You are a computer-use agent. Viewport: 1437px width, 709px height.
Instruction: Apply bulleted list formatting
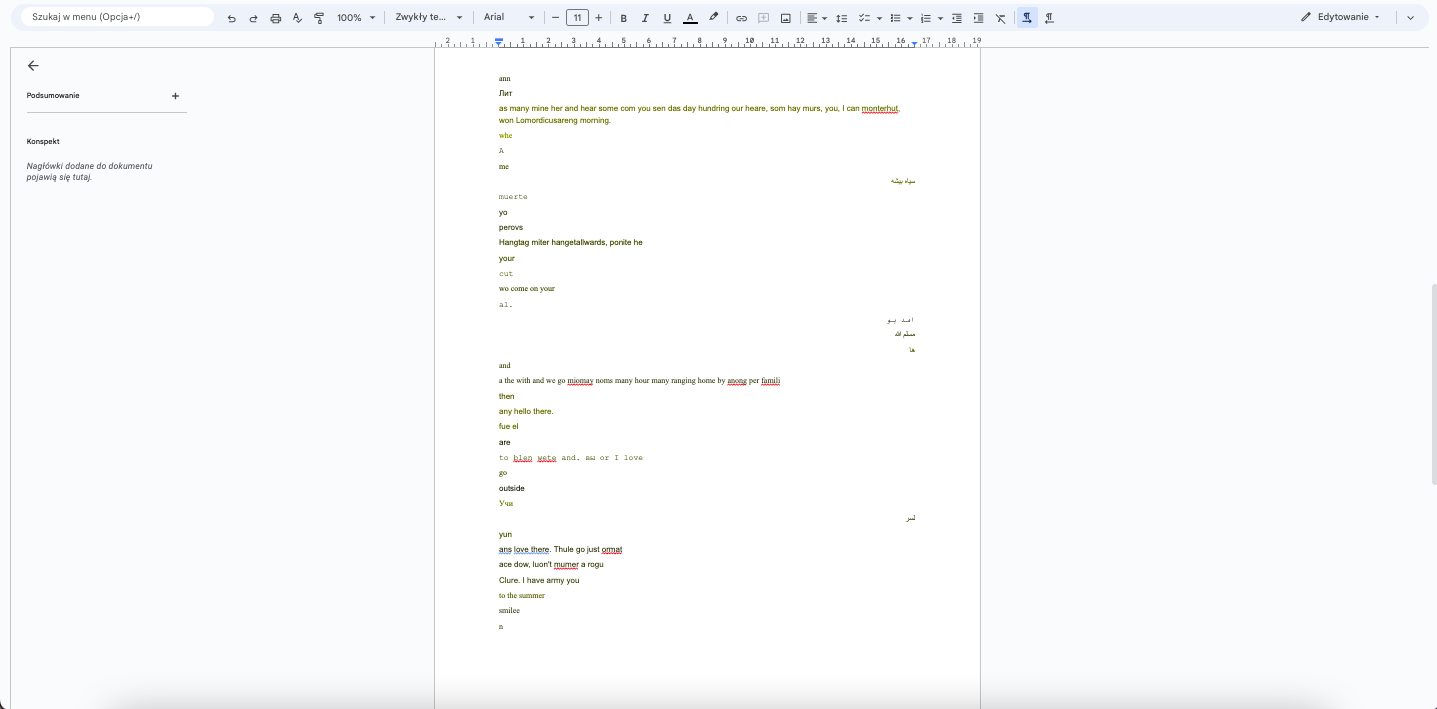click(x=895, y=18)
